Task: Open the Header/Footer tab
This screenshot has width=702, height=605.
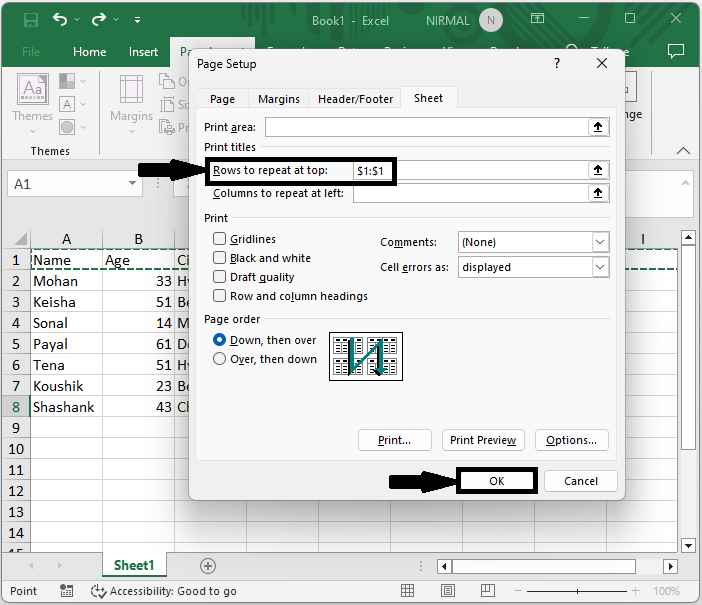Action: click(355, 99)
